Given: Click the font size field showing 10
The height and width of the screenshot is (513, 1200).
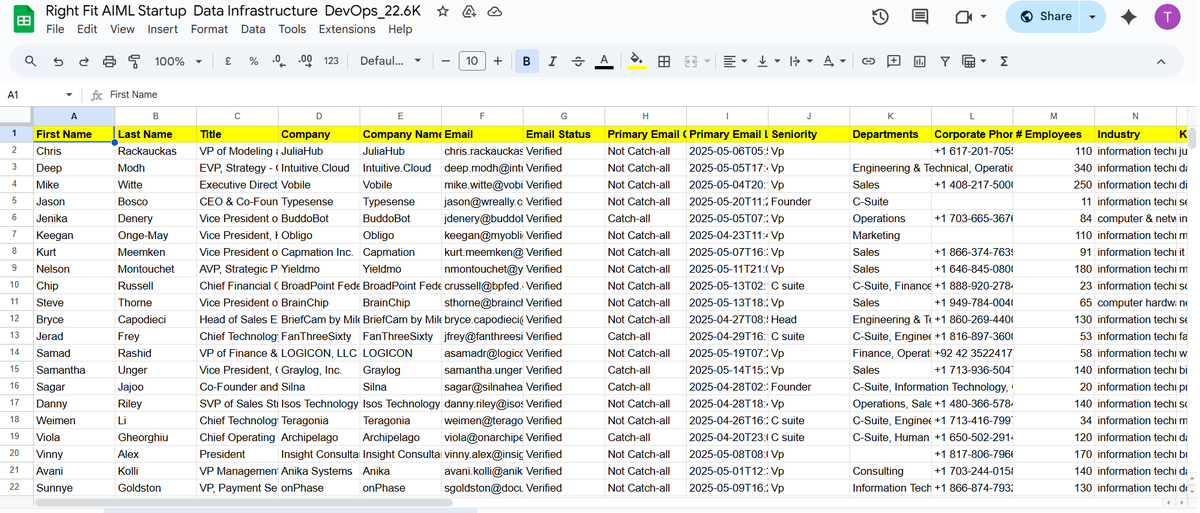Looking at the screenshot, I should coord(472,61).
